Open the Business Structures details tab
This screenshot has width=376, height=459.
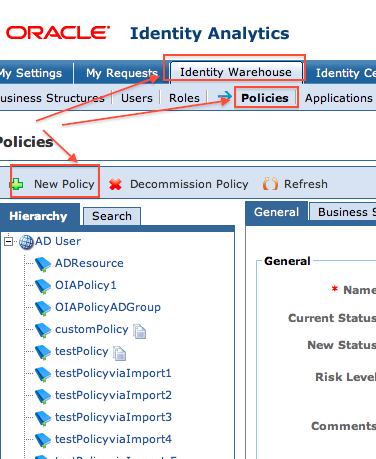coord(343,212)
